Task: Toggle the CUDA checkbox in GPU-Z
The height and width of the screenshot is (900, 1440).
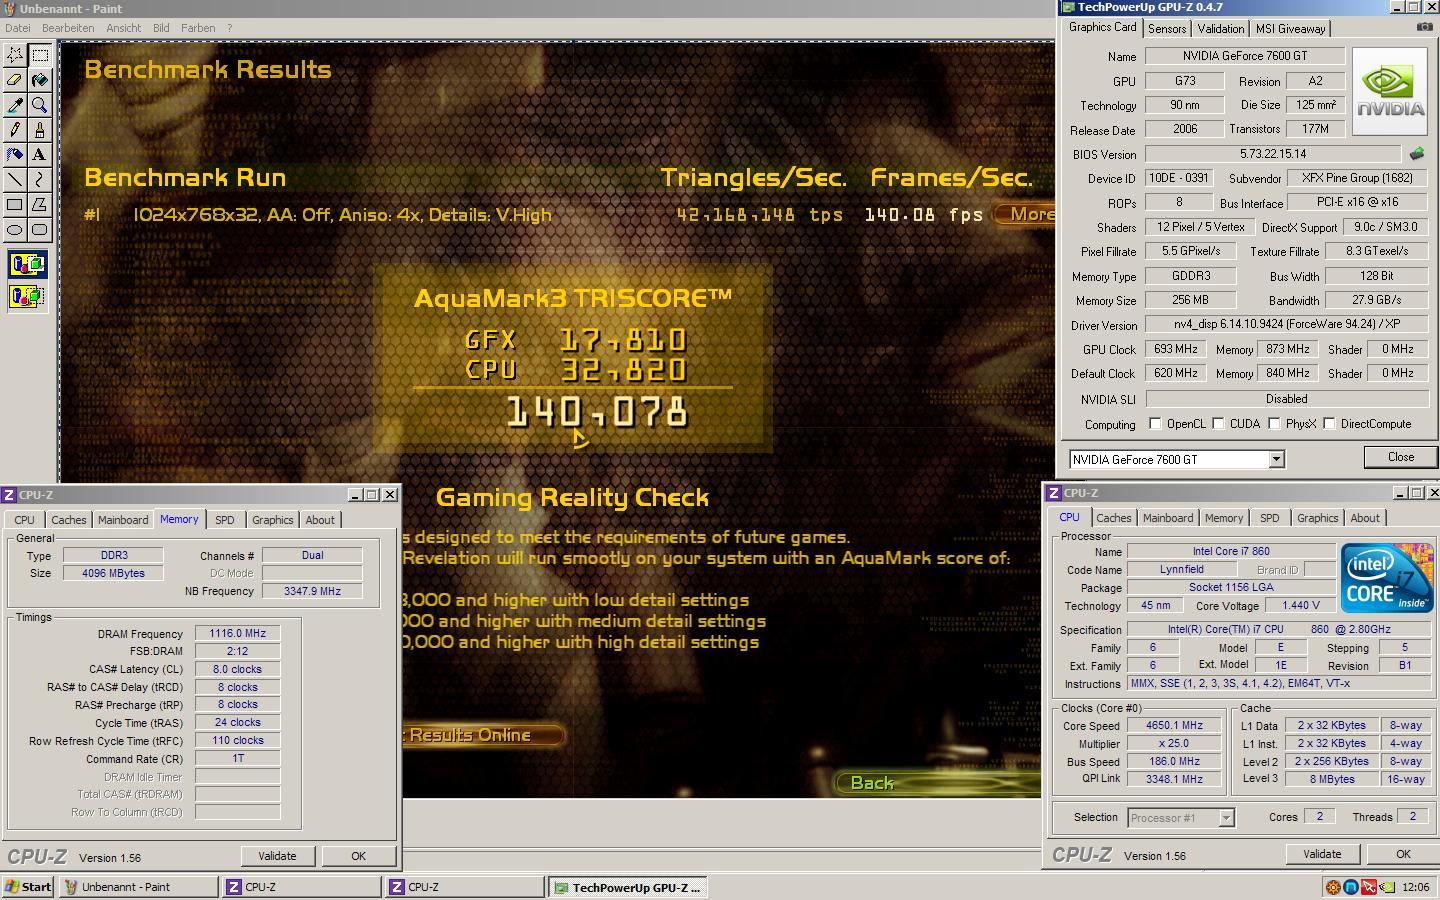Action: [x=1218, y=424]
